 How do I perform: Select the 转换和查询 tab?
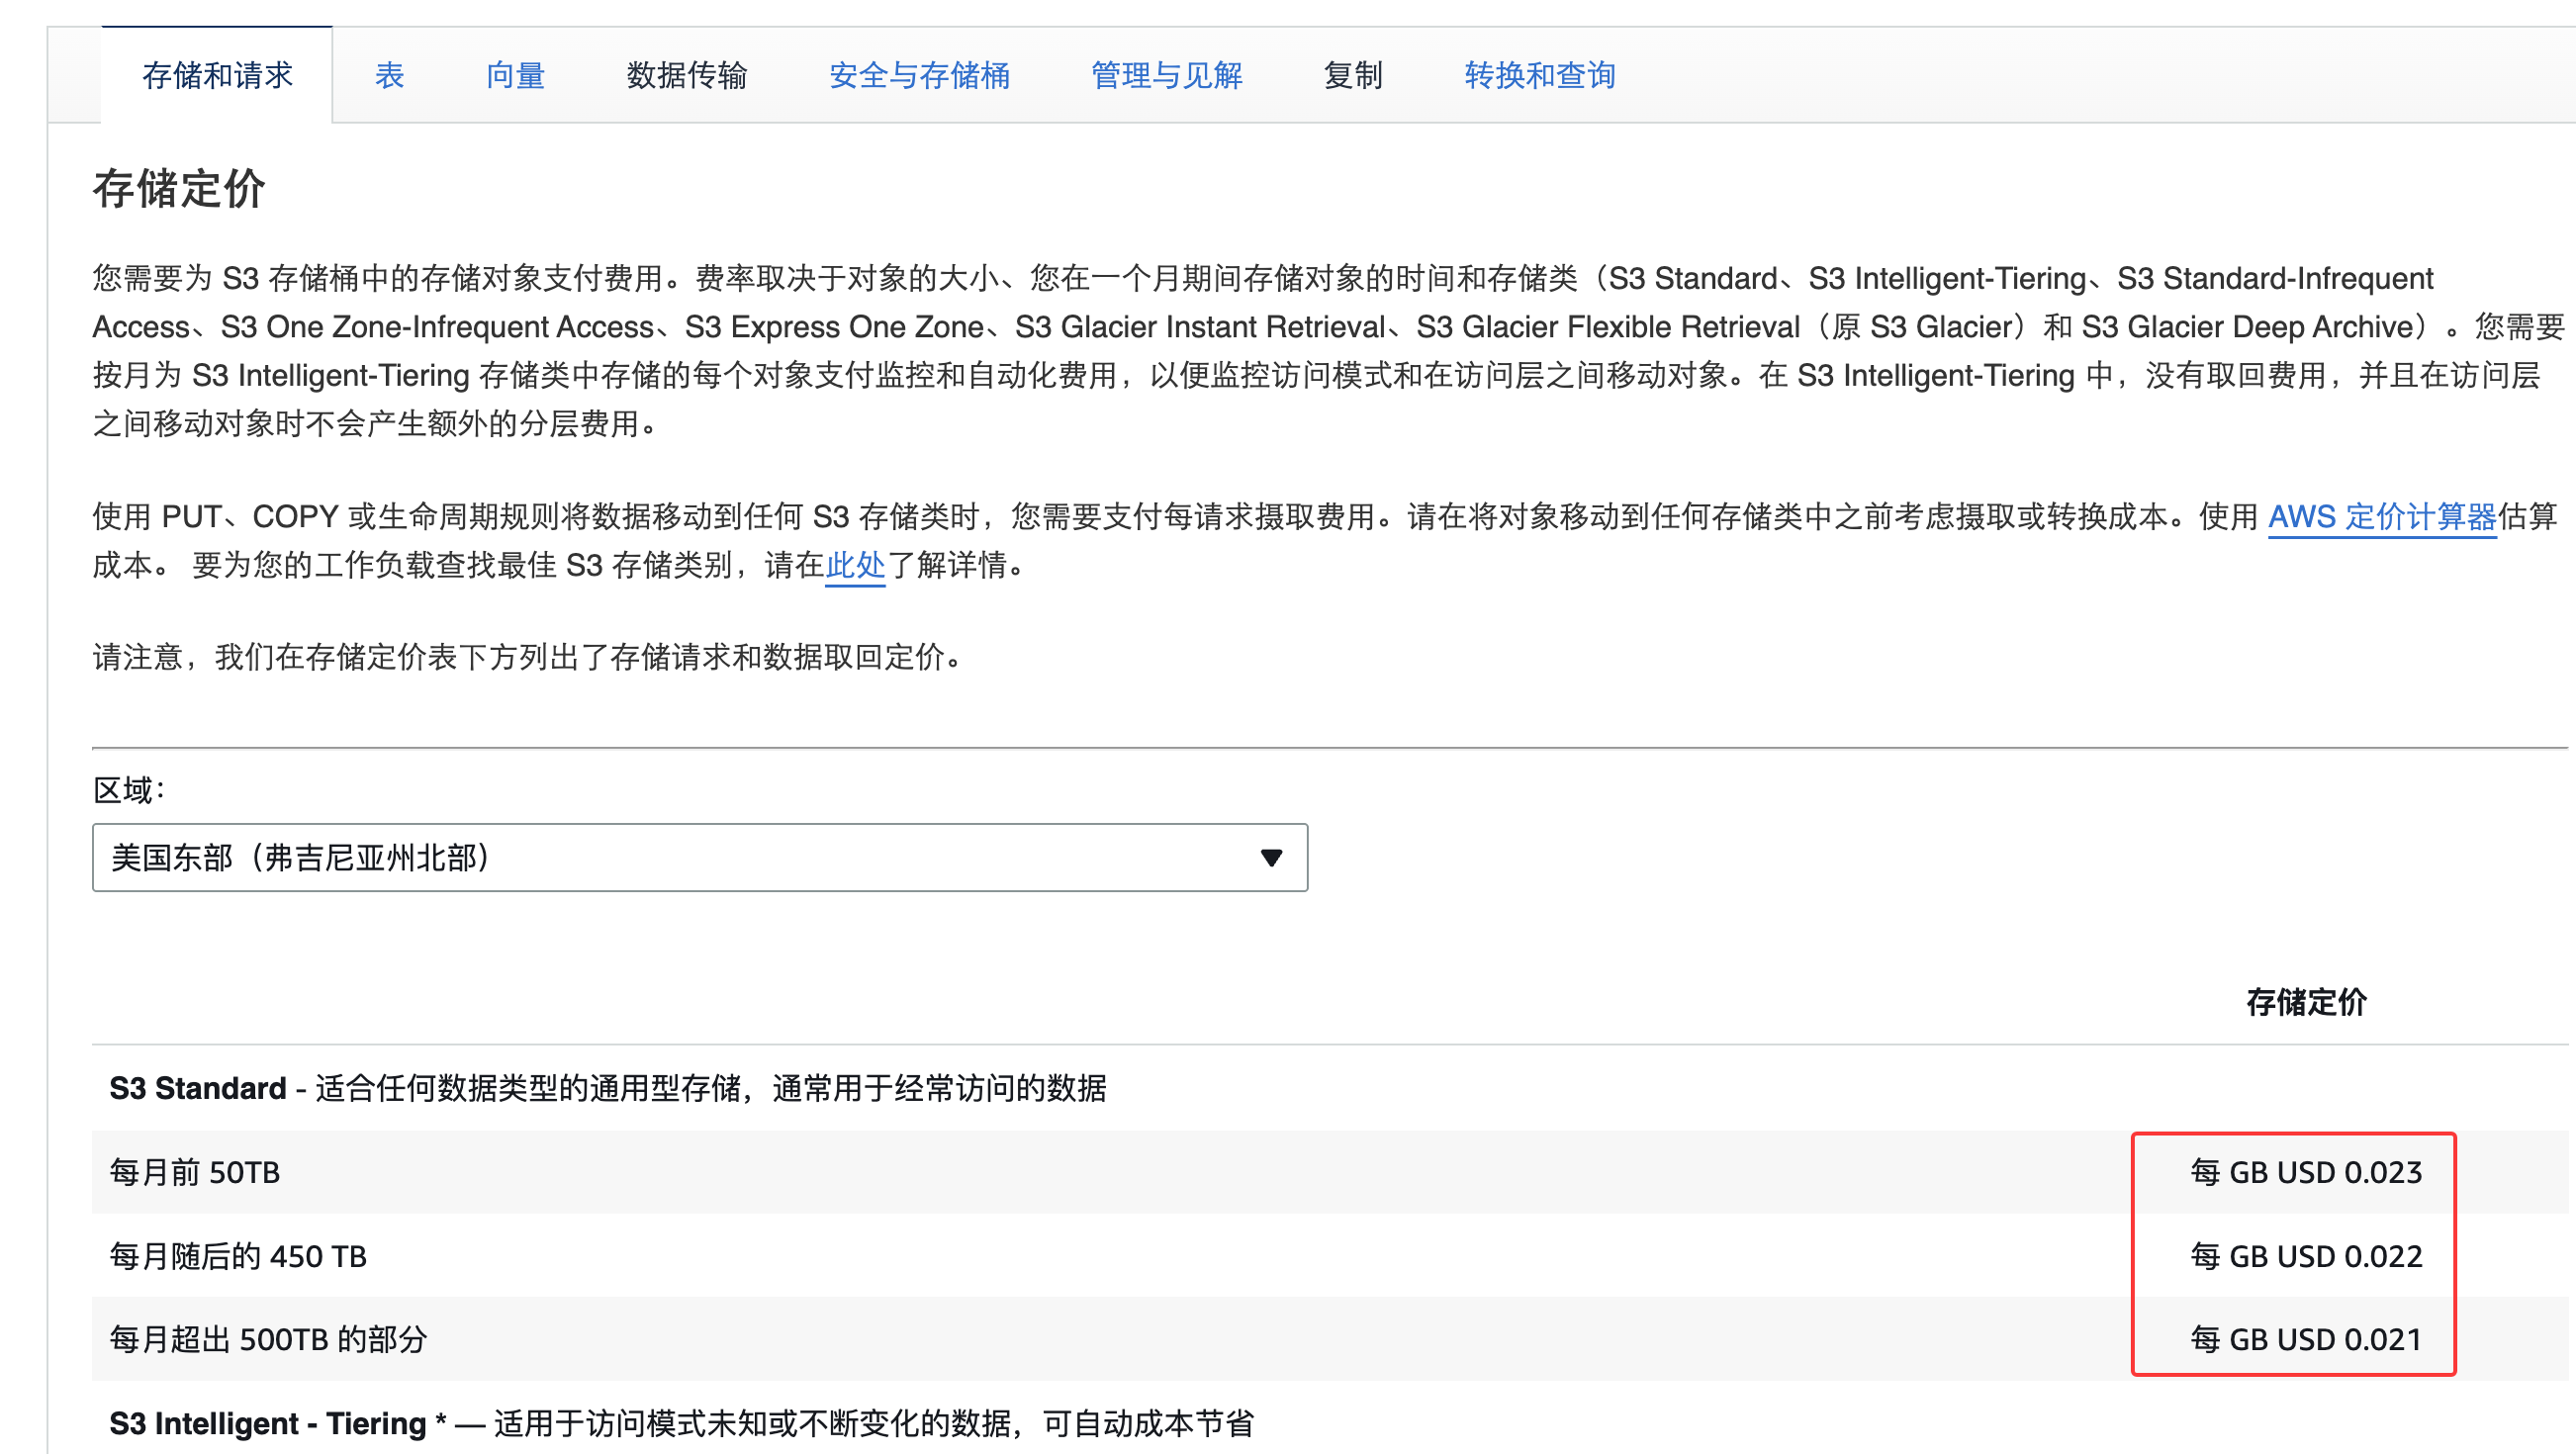coord(1539,75)
